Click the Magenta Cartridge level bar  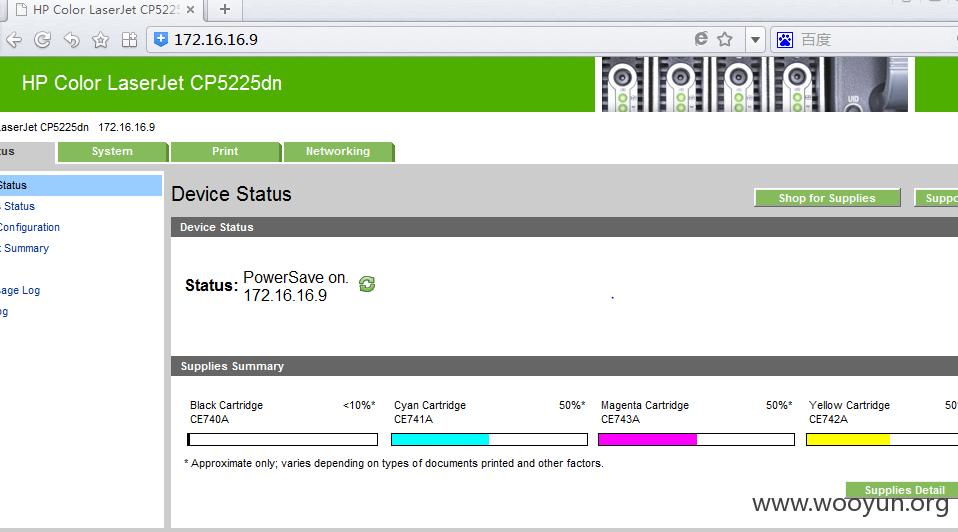[x=697, y=440]
